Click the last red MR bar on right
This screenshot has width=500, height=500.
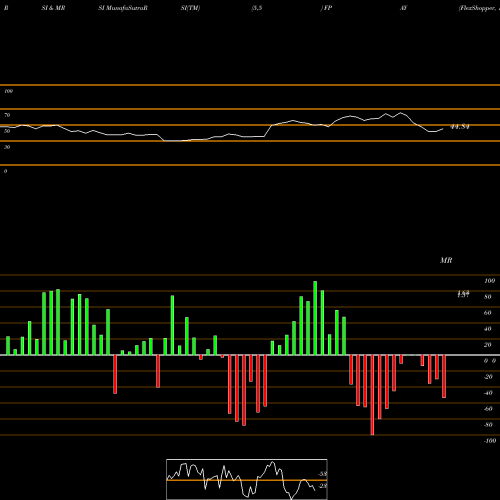click(x=444, y=377)
